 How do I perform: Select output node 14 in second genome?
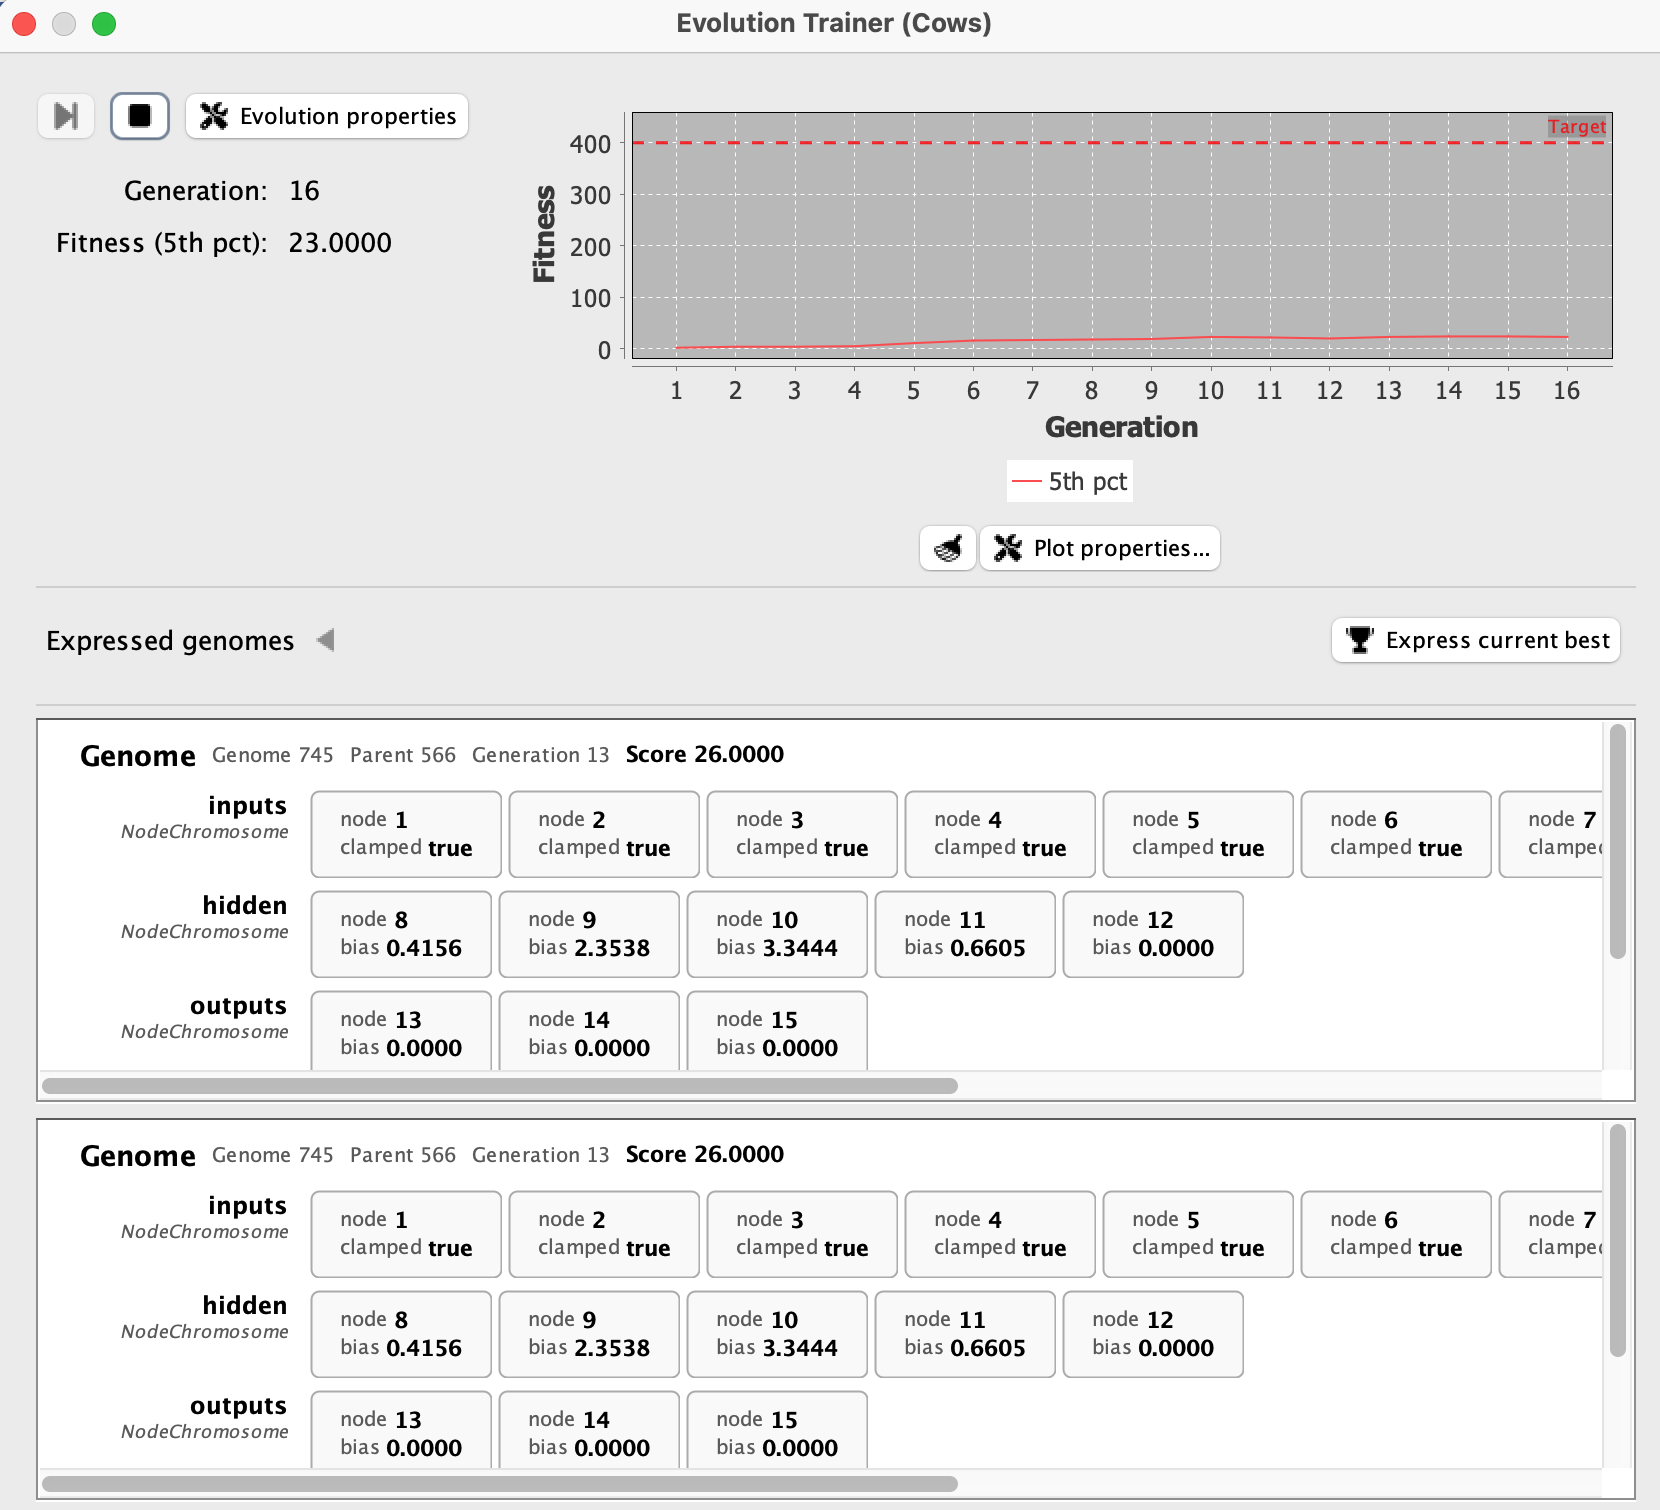tap(589, 1430)
